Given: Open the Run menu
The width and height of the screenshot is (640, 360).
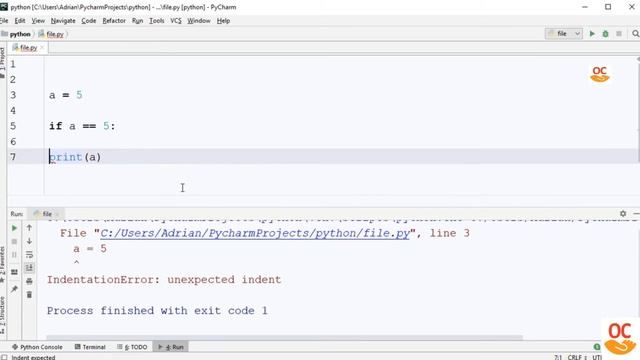Looking at the screenshot, I should 138,20.
